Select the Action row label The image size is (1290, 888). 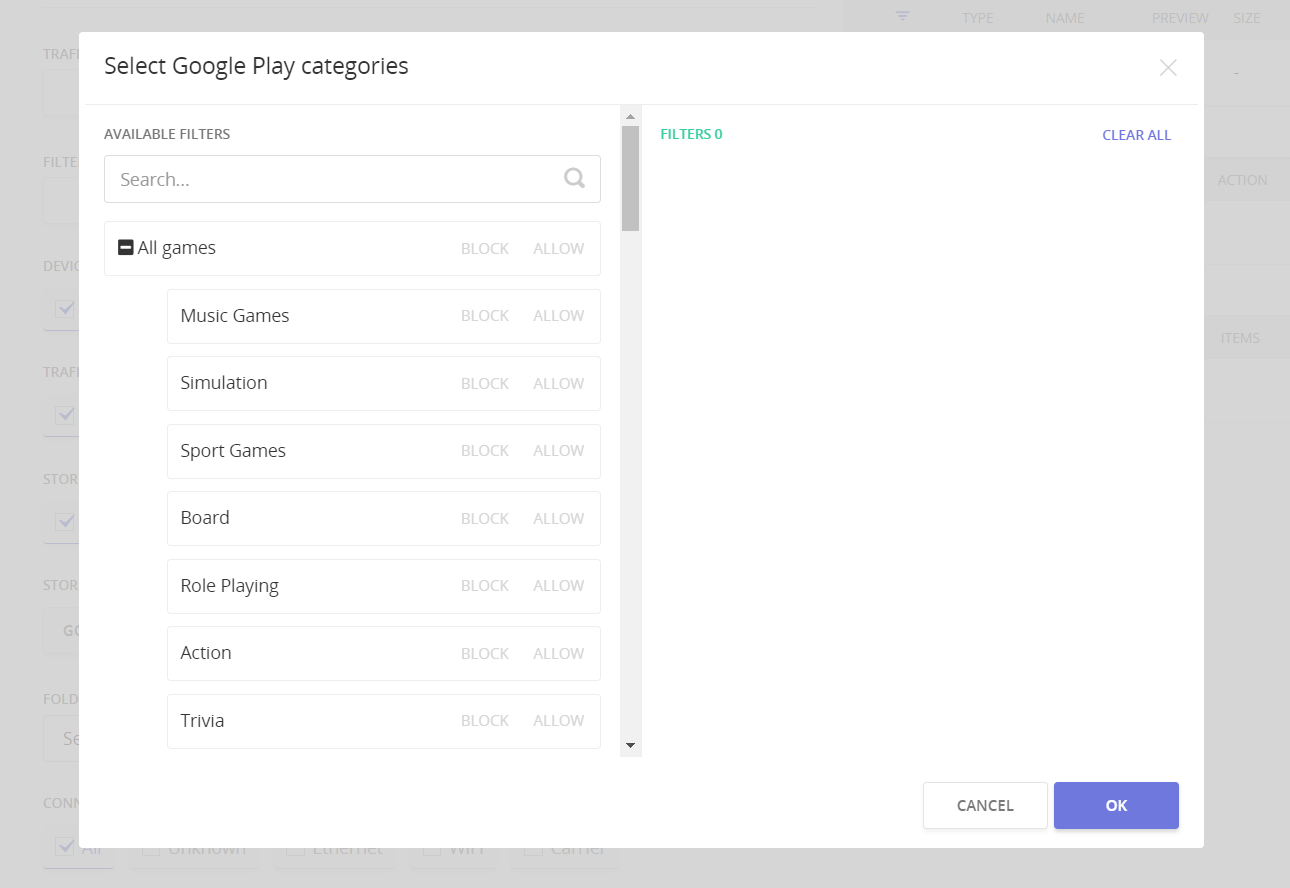tap(206, 653)
